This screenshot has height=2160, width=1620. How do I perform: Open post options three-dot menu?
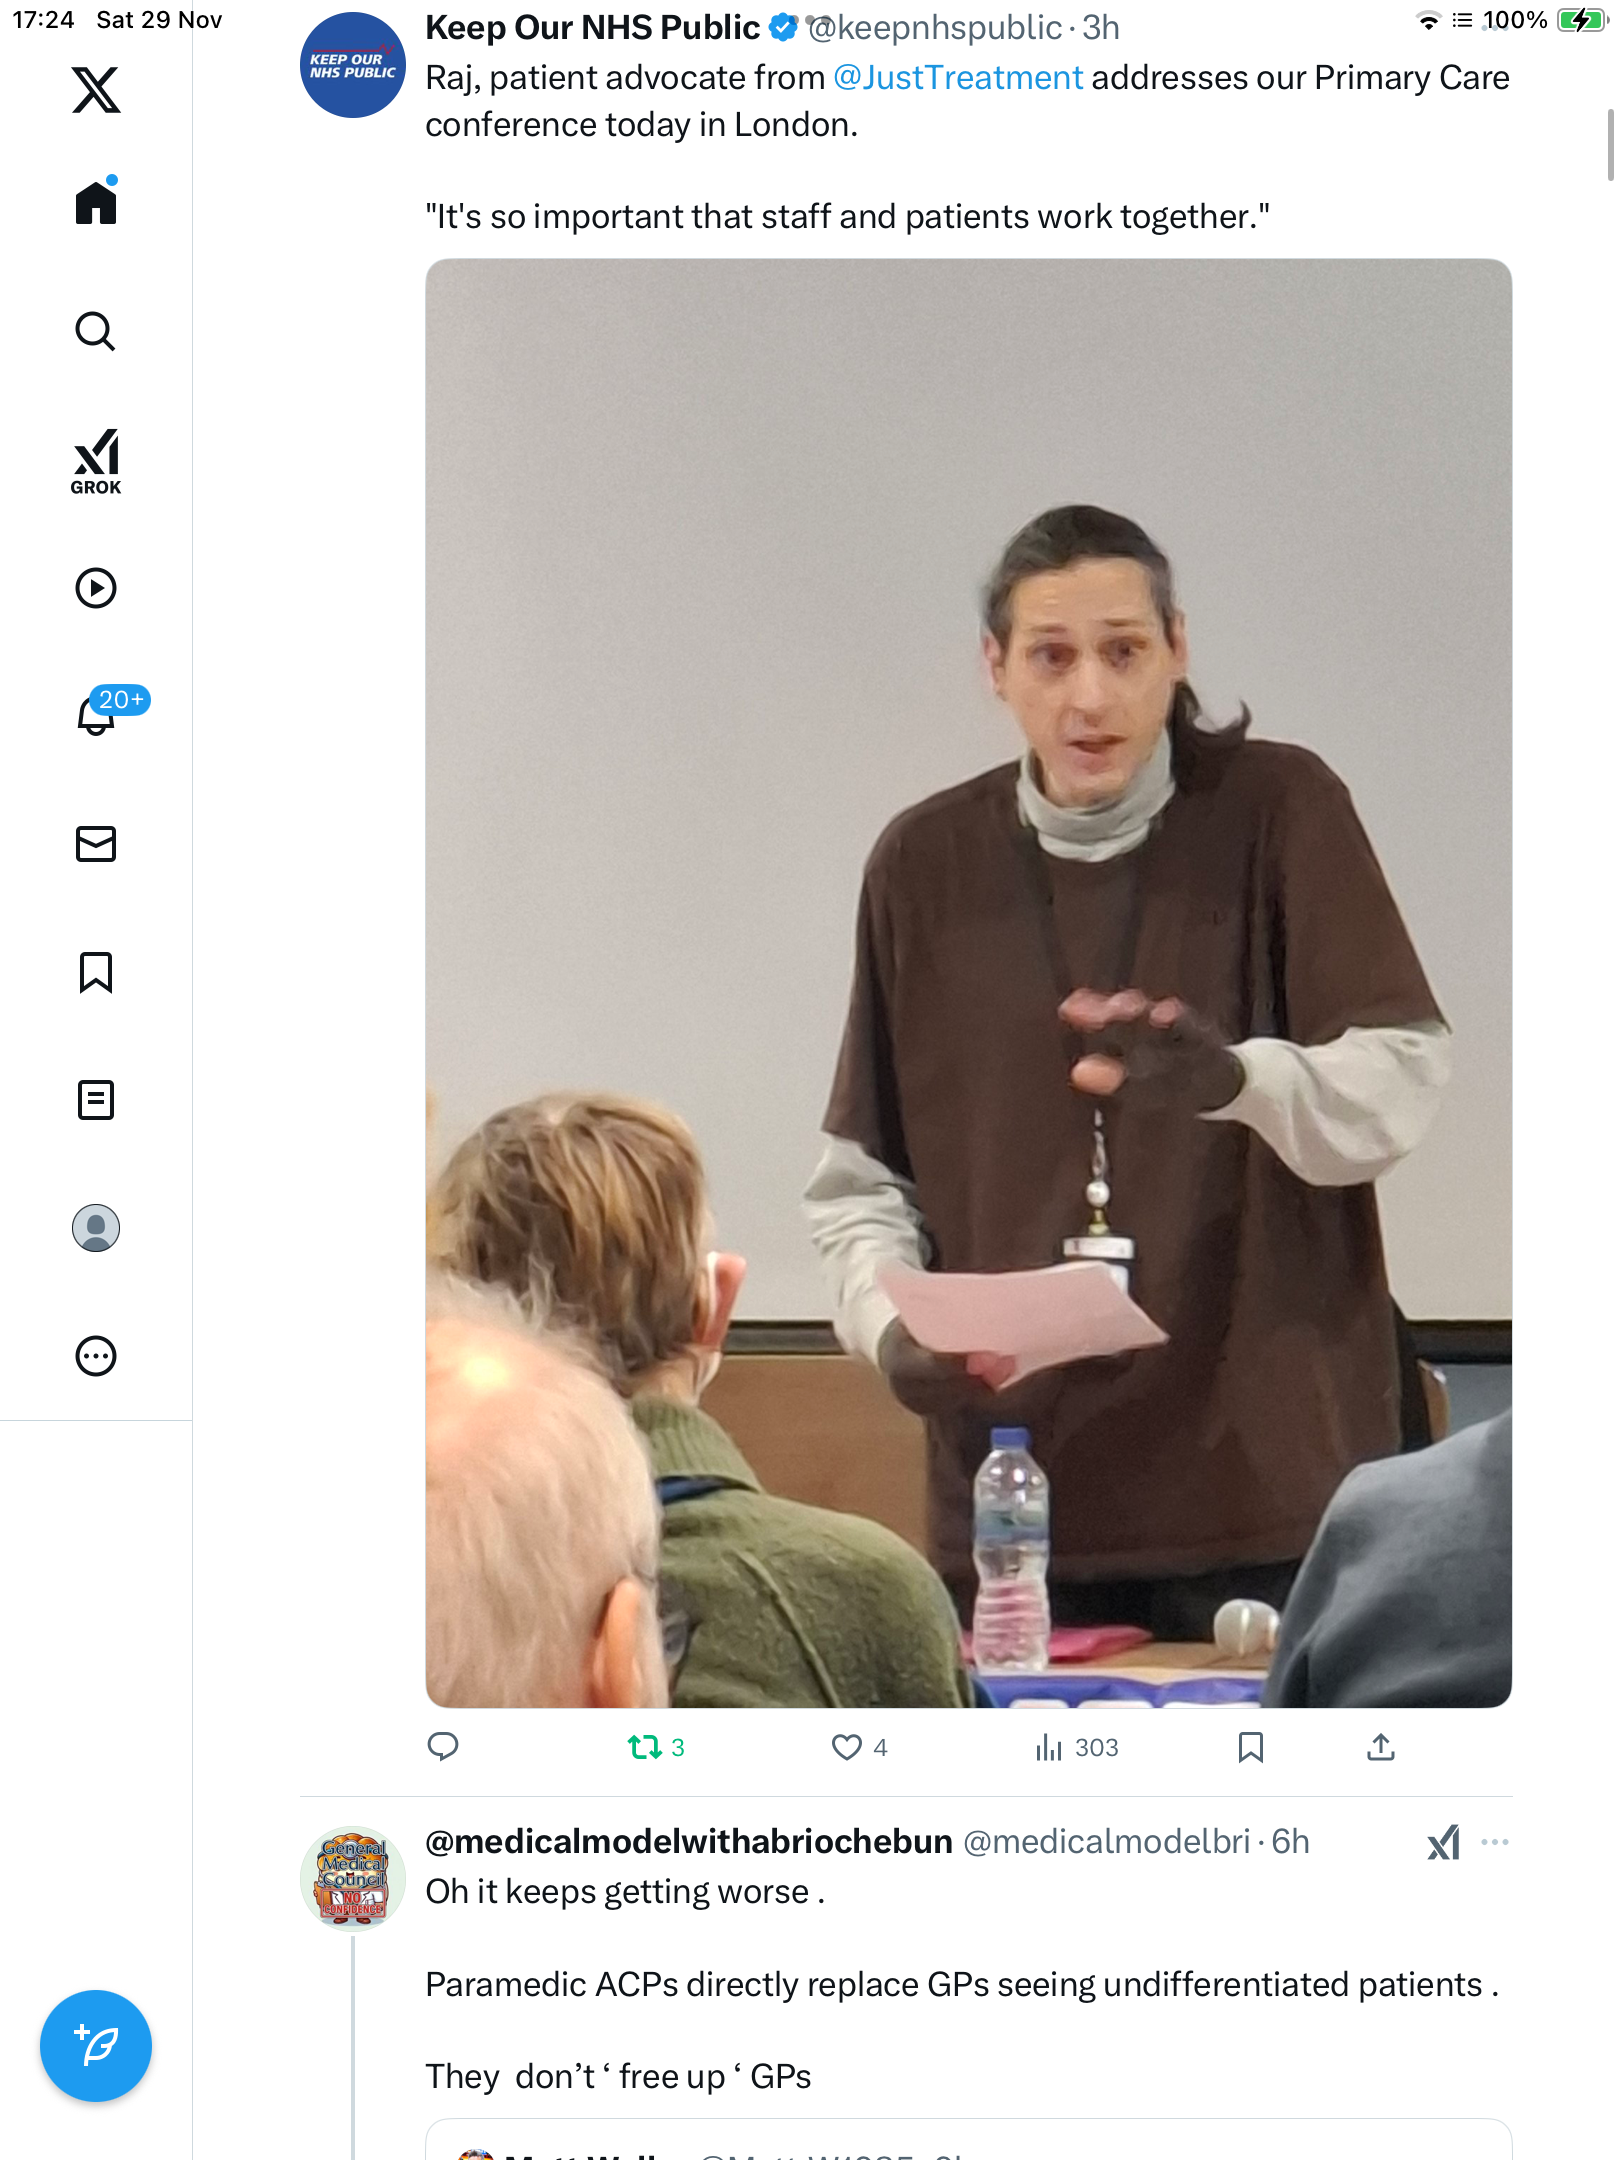pyautogui.click(x=1495, y=1842)
